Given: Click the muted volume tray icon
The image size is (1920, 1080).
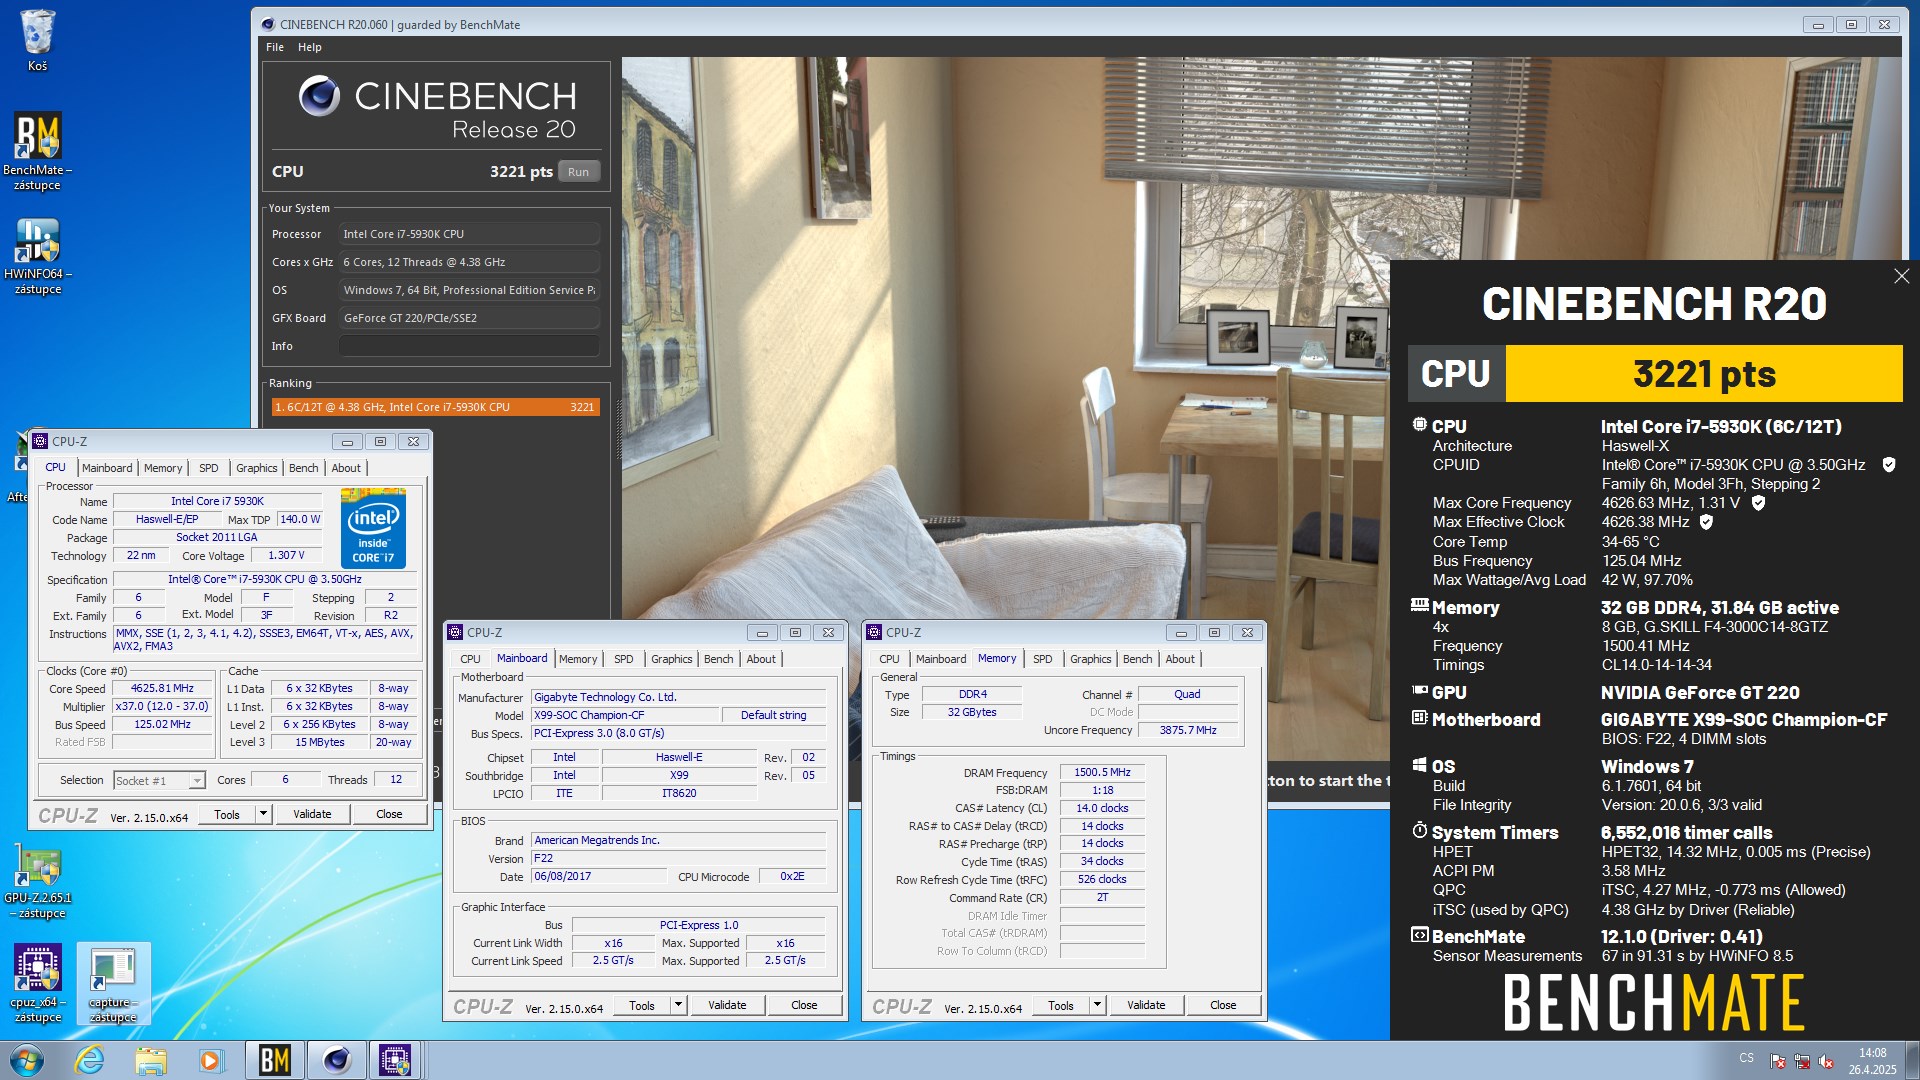Looking at the screenshot, I should coord(1826,1062).
